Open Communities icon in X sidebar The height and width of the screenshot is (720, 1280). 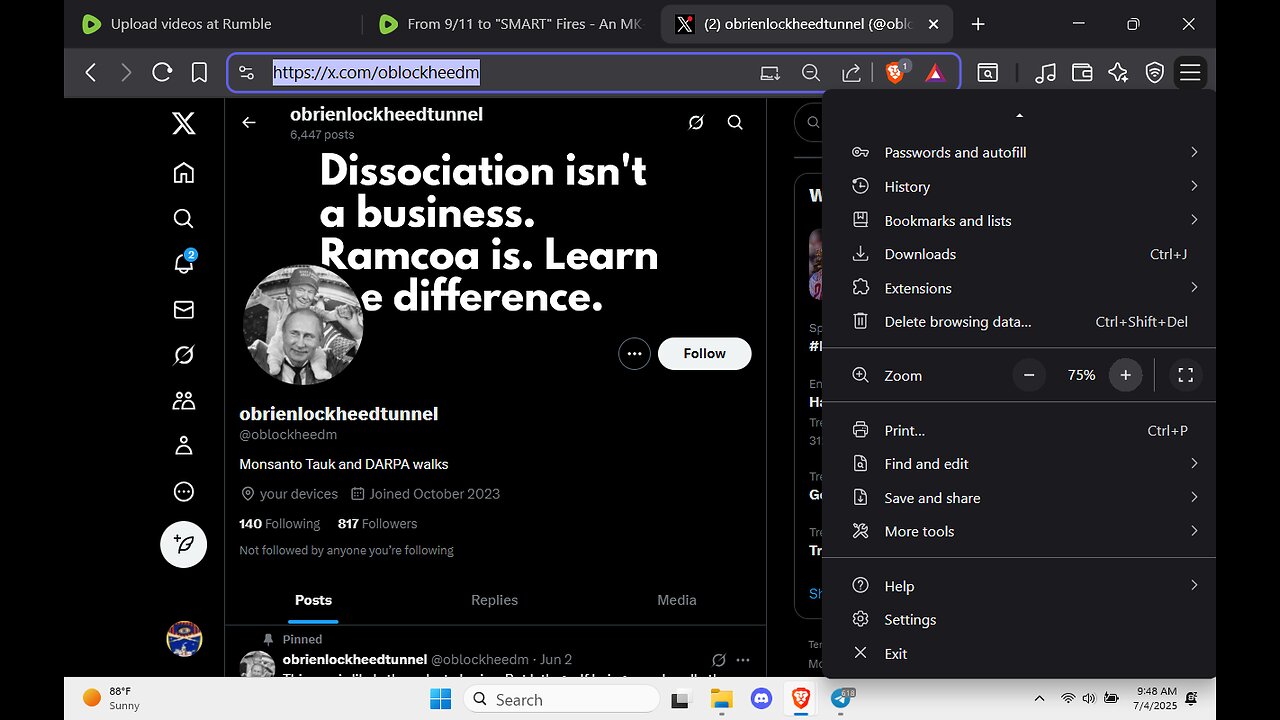[x=183, y=401]
